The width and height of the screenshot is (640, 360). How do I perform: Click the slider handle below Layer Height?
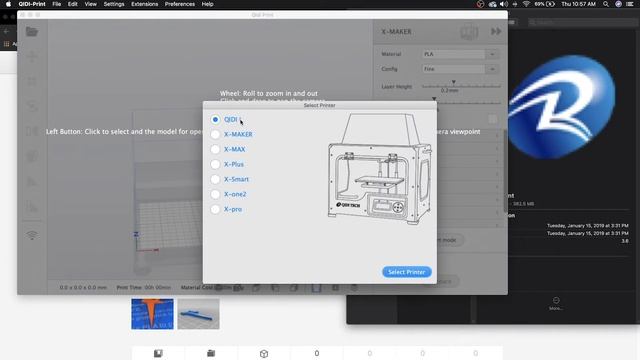point(434,98)
